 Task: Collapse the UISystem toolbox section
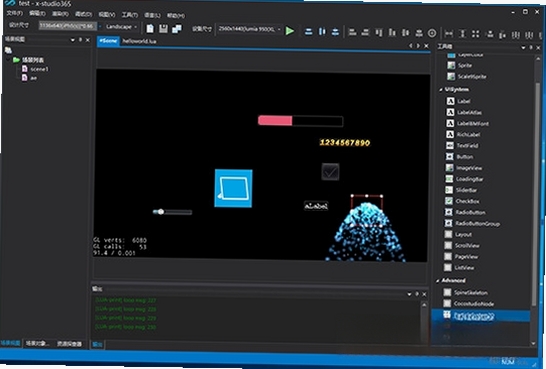[441, 90]
